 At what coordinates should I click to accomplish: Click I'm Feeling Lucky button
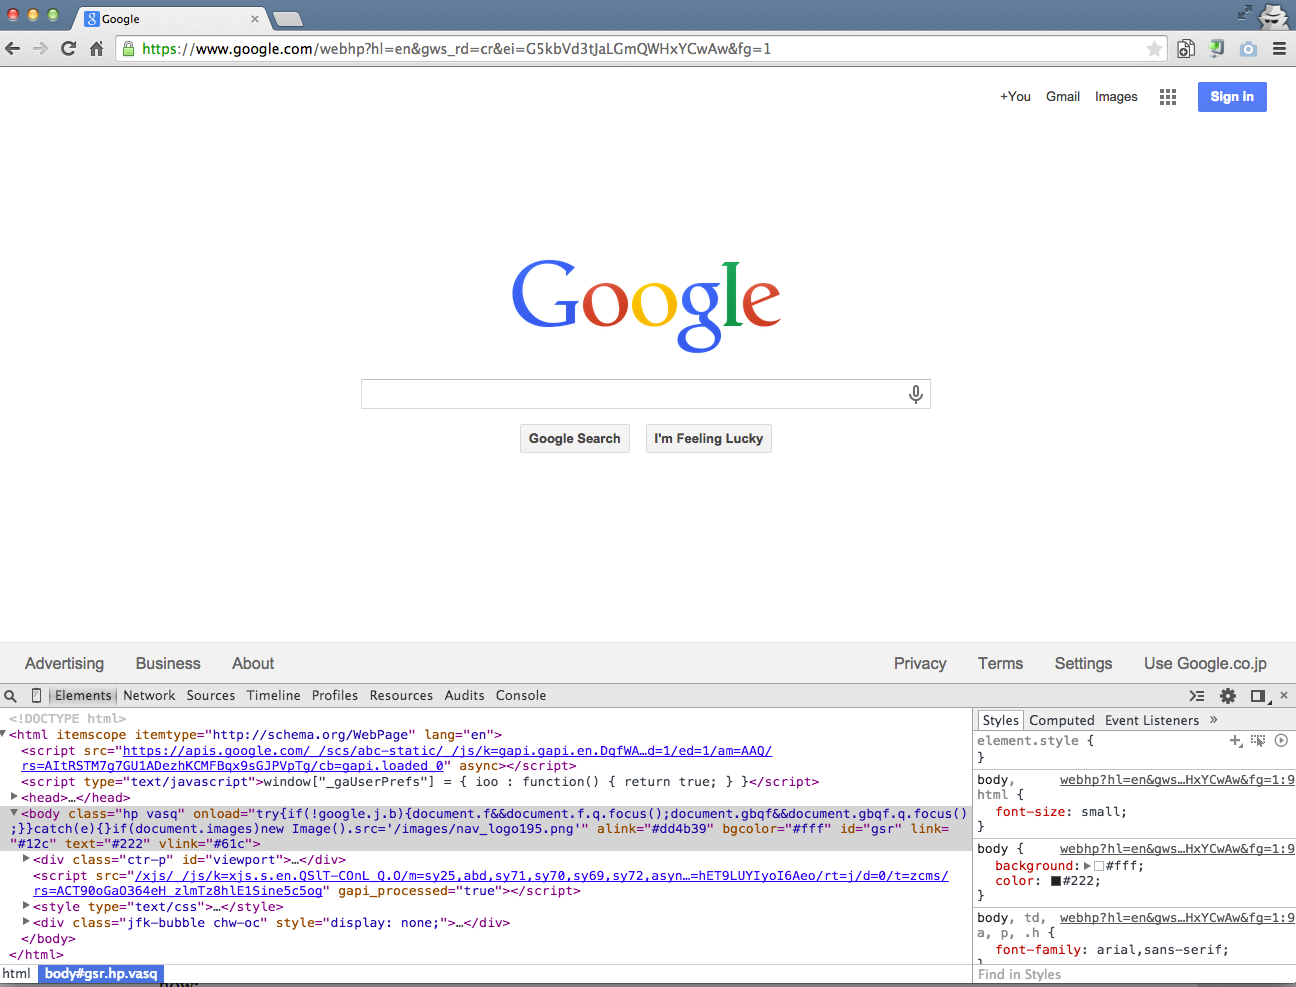709,439
